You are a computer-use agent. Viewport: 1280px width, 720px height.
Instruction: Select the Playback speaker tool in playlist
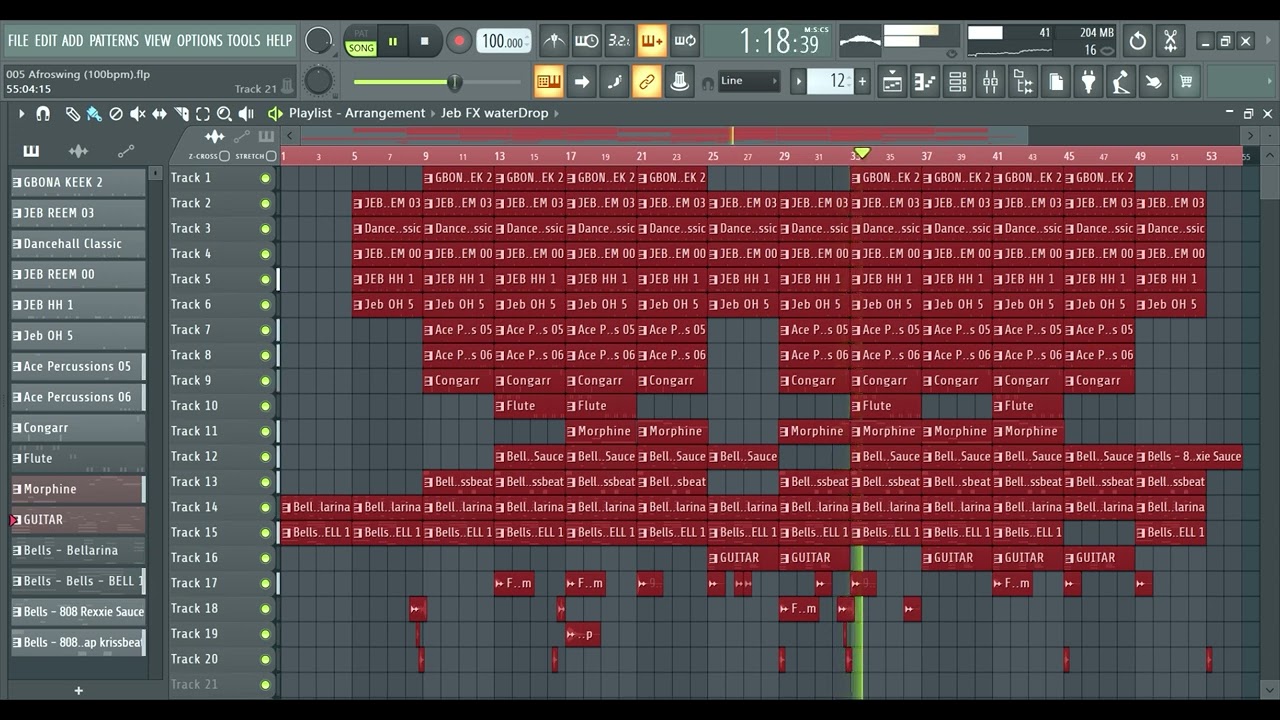246,114
